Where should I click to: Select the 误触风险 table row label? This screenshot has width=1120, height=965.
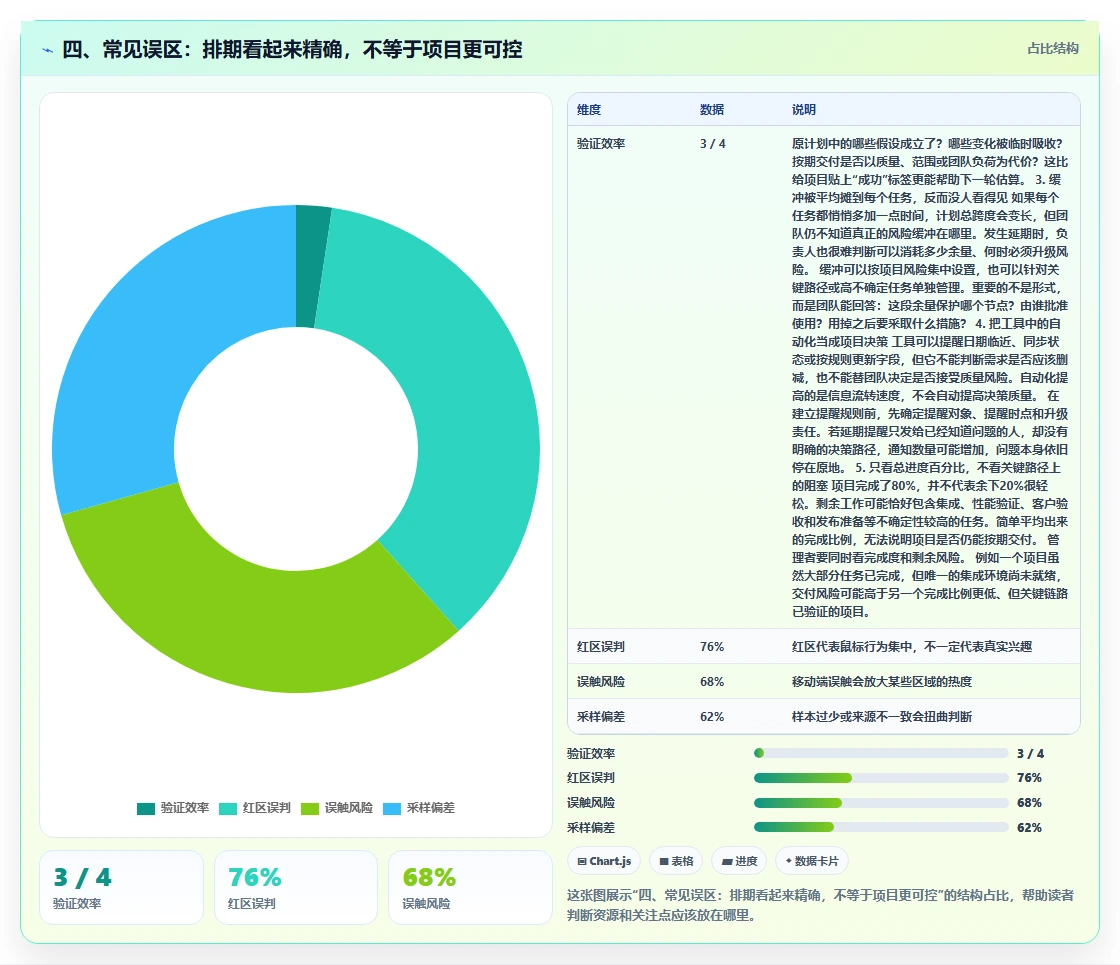[601, 681]
